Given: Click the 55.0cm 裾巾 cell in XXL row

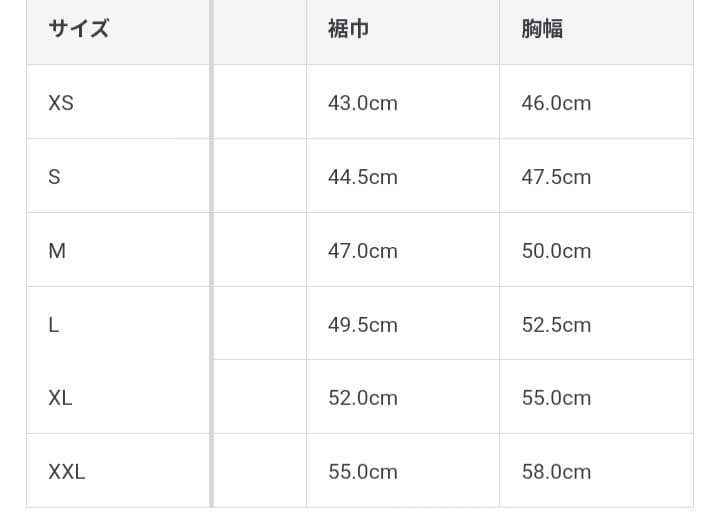Looking at the screenshot, I should coord(363,472).
